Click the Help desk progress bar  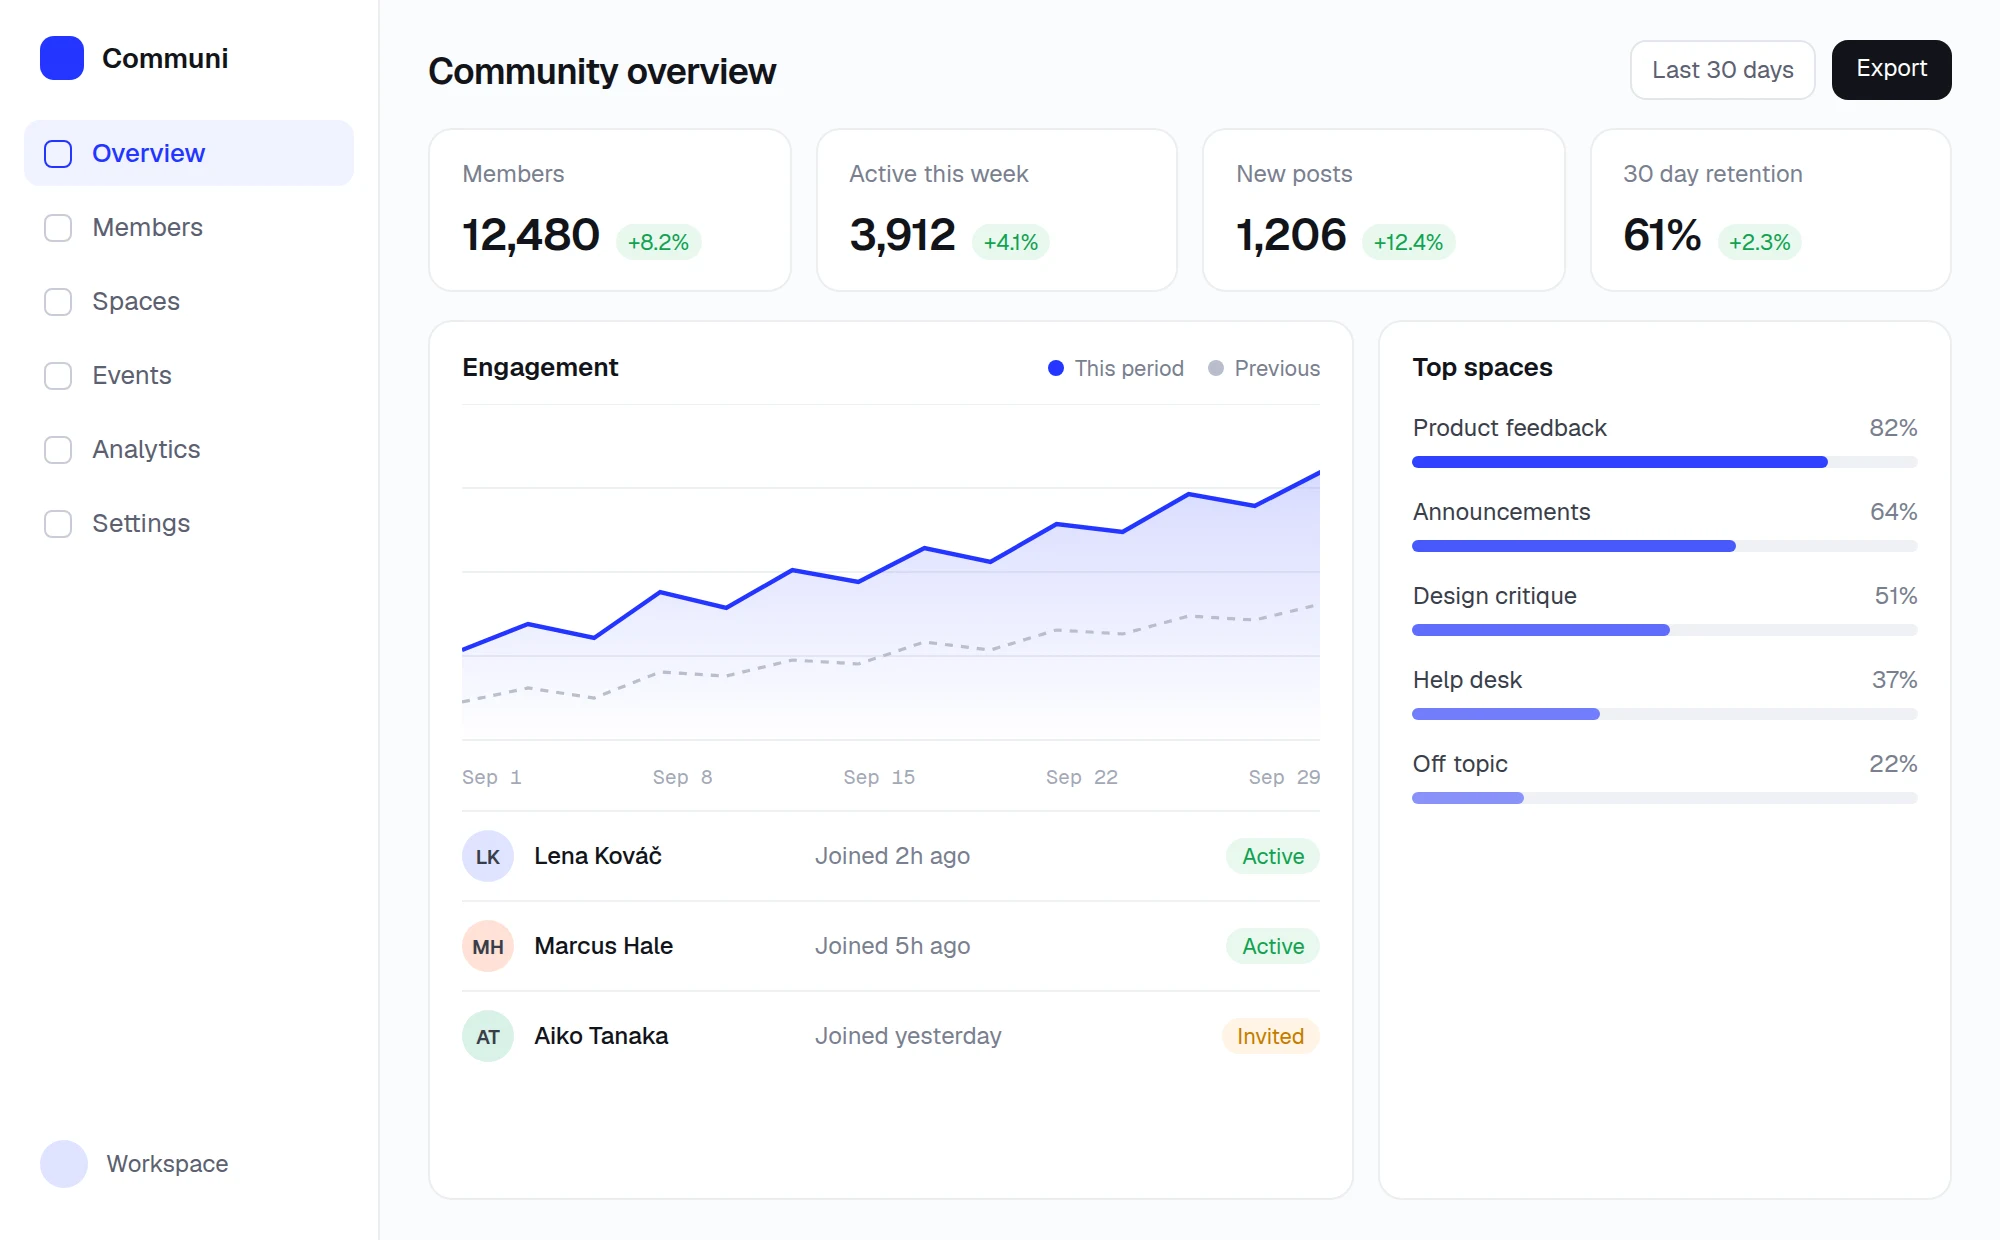click(x=1664, y=714)
